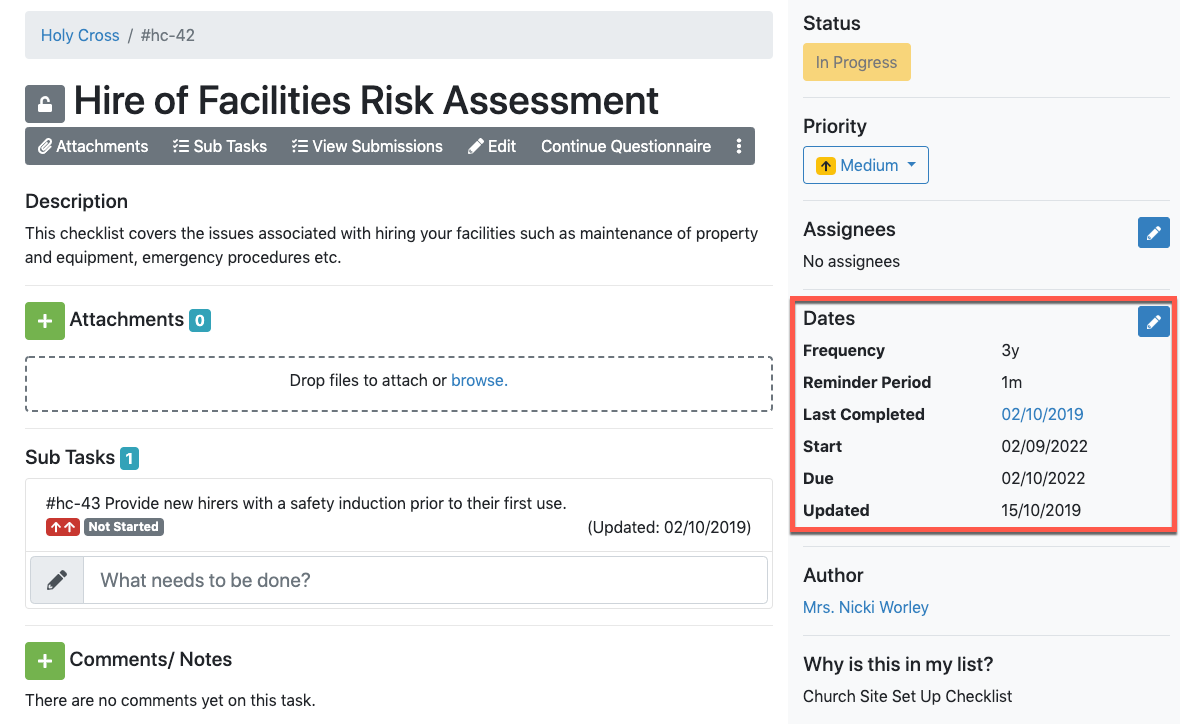Click the green plus to add comment
This screenshot has height=724, width=1180.
point(45,661)
